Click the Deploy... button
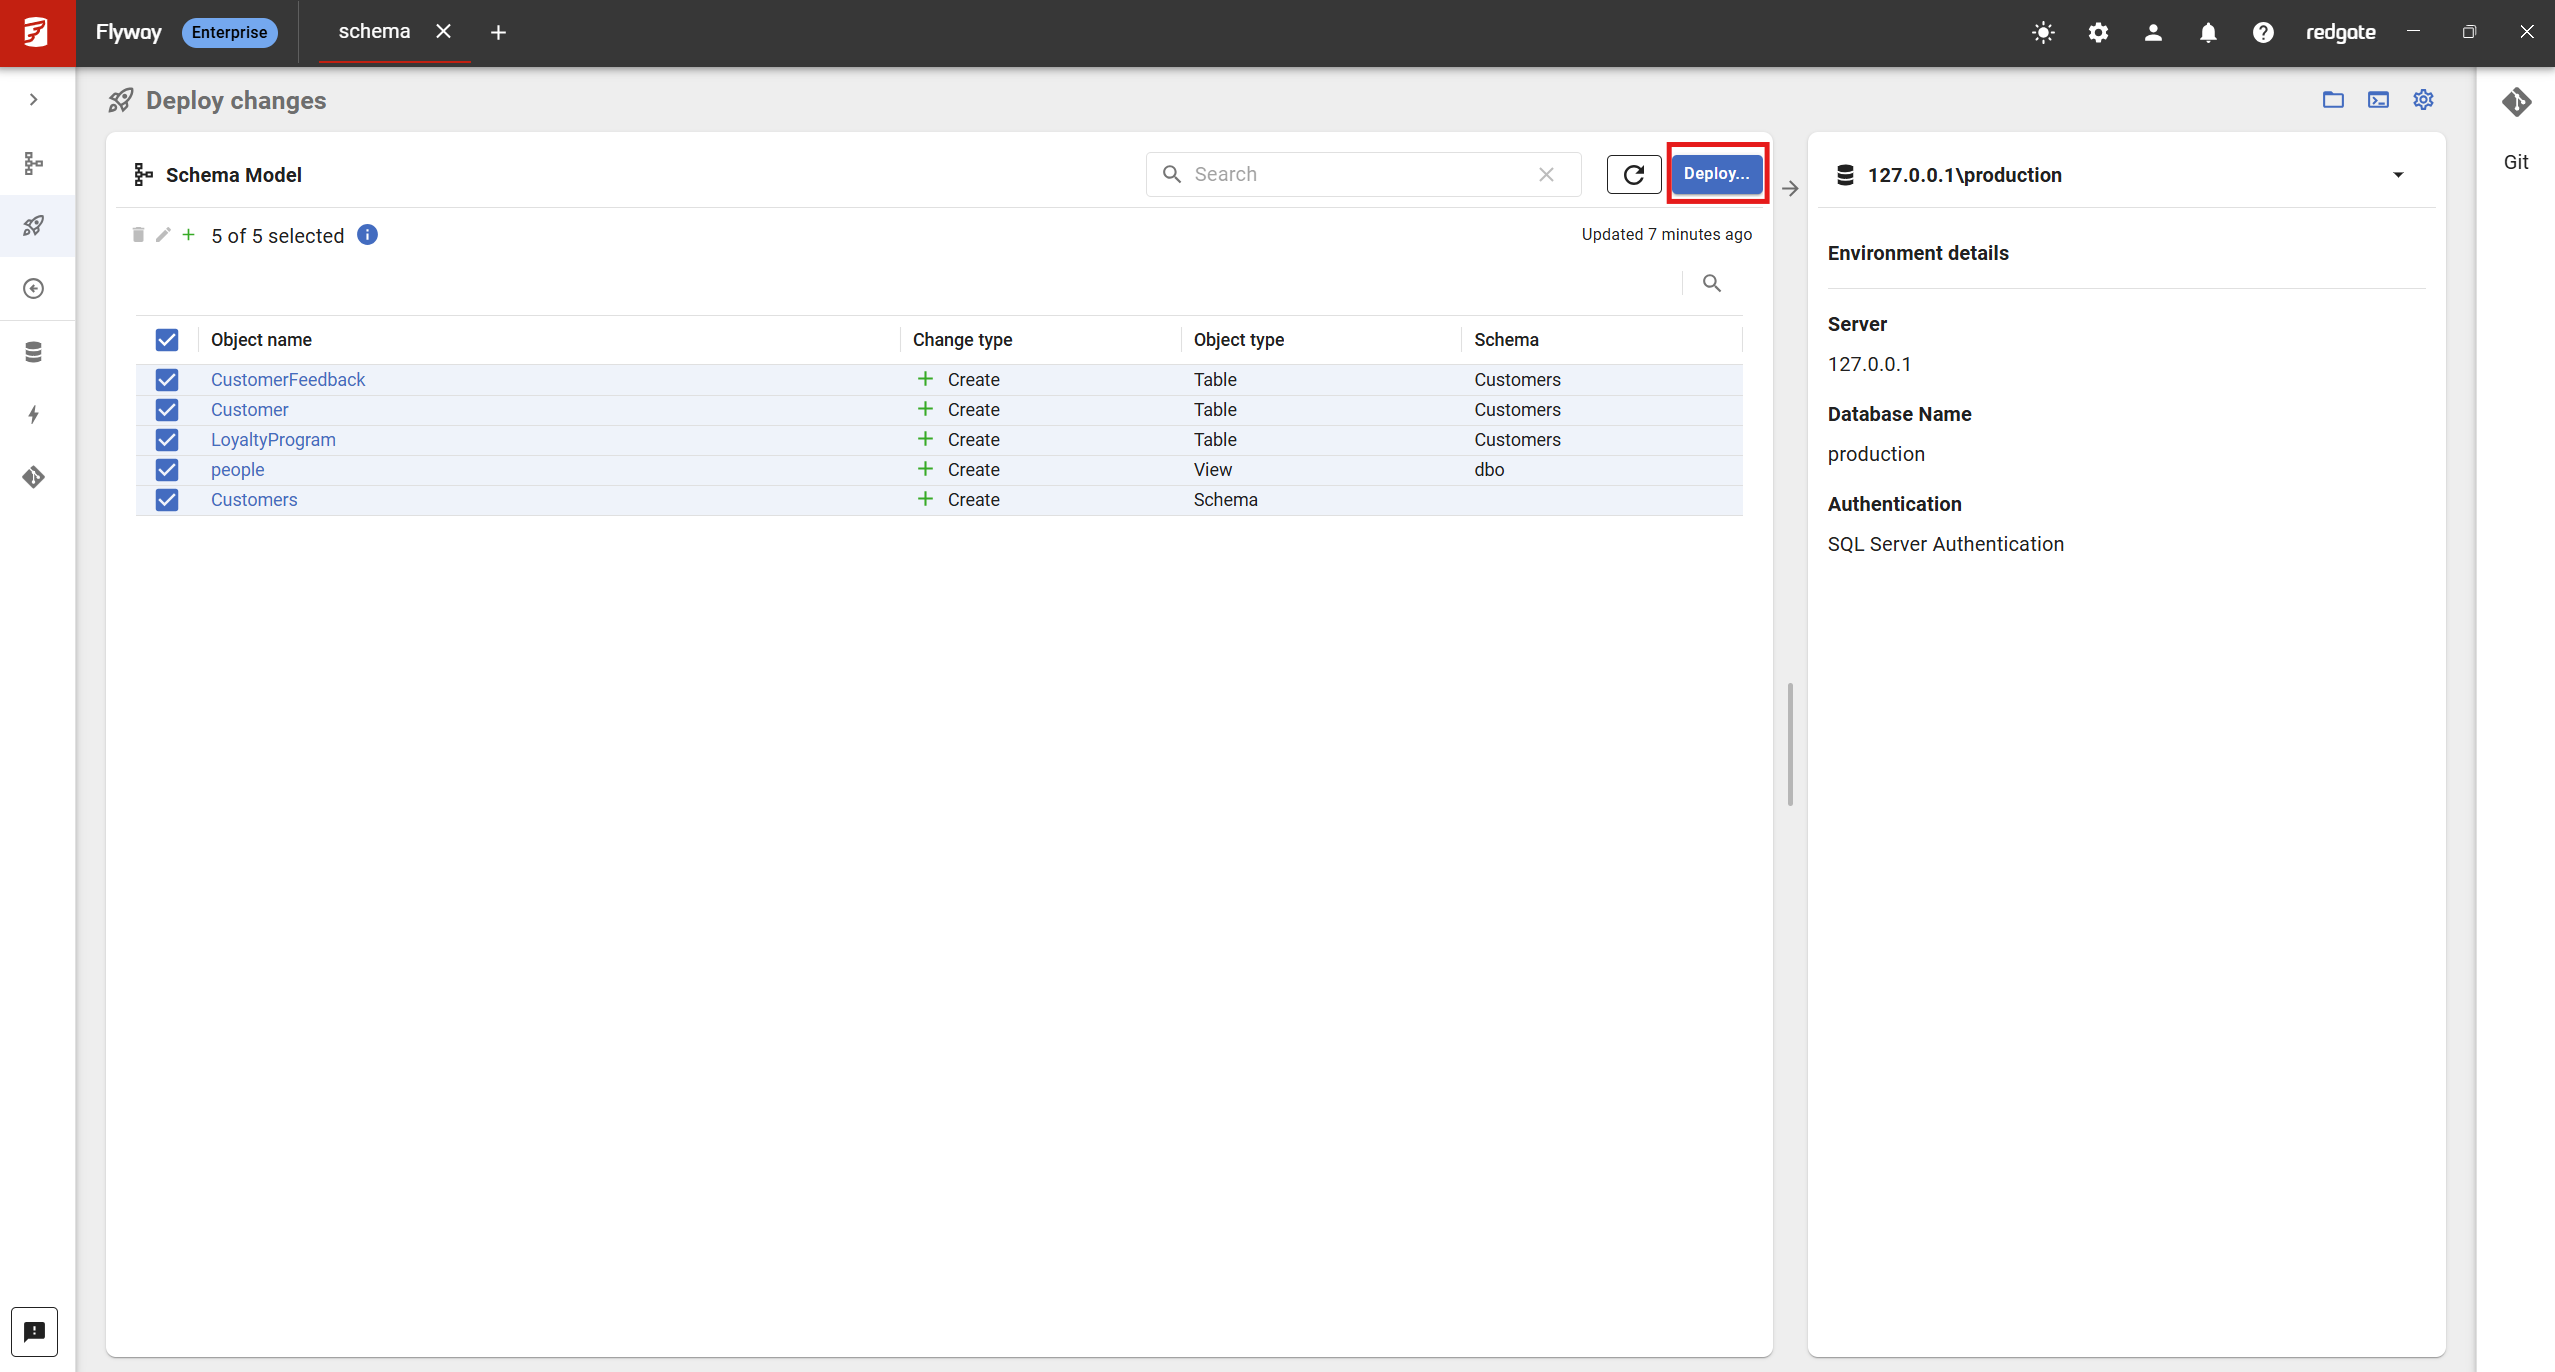 coord(1716,174)
